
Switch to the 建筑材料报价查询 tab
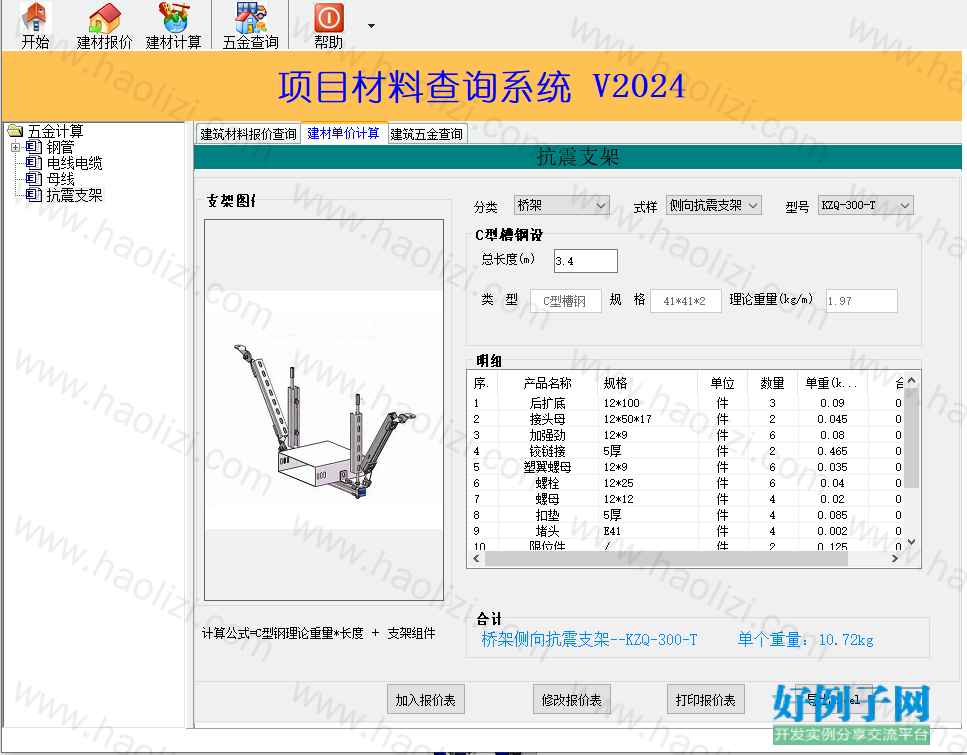[248, 134]
